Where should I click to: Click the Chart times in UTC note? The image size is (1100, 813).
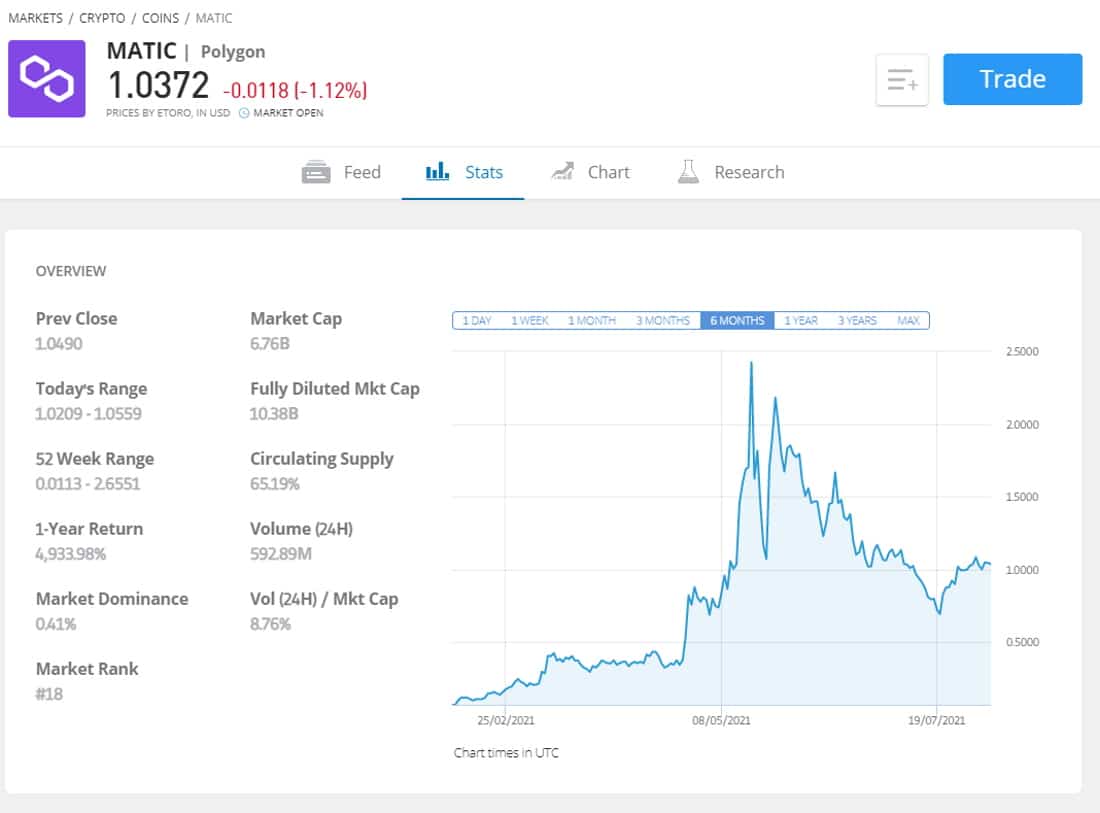click(506, 753)
